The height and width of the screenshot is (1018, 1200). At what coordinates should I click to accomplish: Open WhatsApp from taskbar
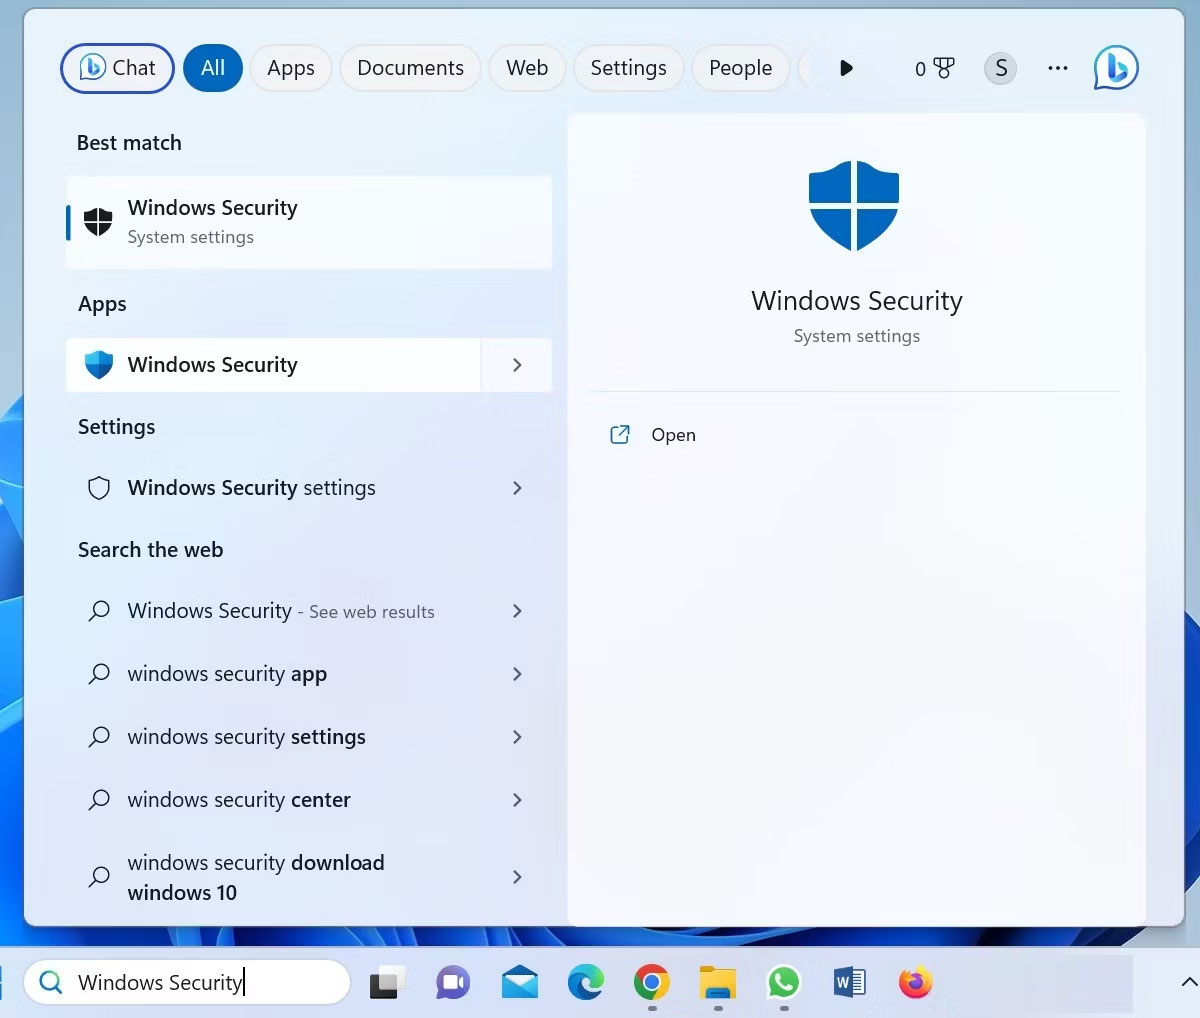(x=784, y=983)
